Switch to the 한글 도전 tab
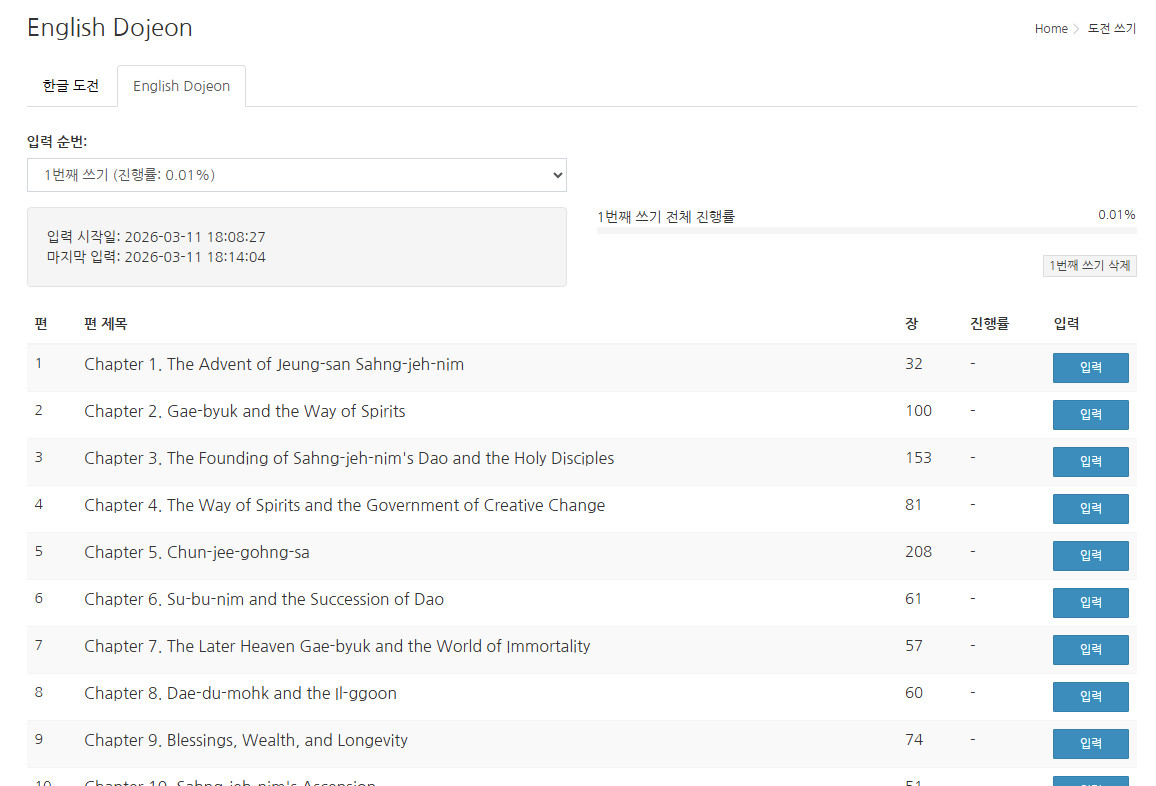 pyautogui.click(x=71, y=86)
